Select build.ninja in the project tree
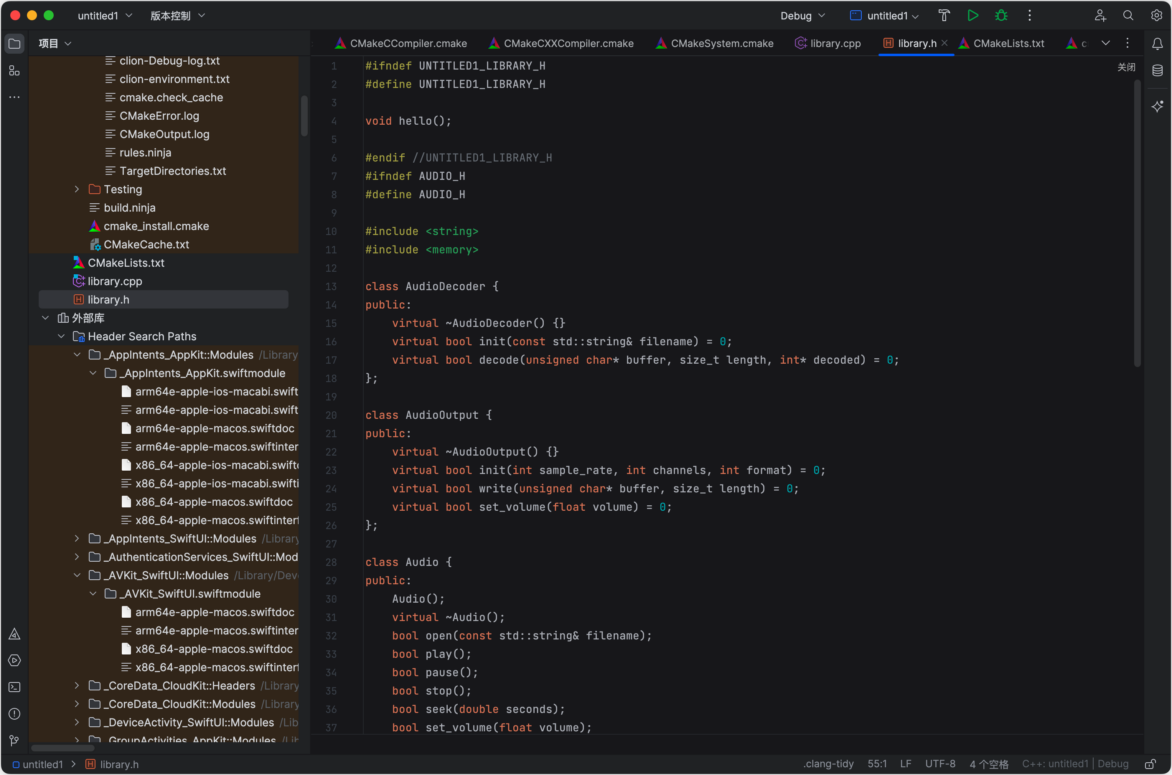1172x775 pixels. click(129, 208)
